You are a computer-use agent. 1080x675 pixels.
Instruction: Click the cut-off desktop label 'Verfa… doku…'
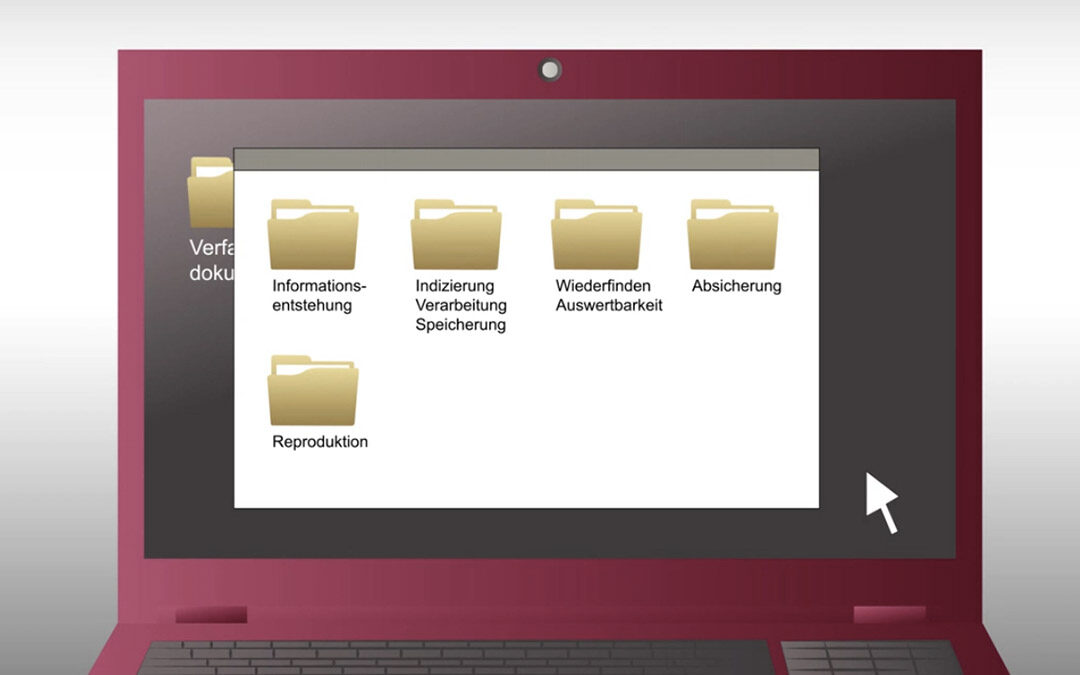click(211, 260)
